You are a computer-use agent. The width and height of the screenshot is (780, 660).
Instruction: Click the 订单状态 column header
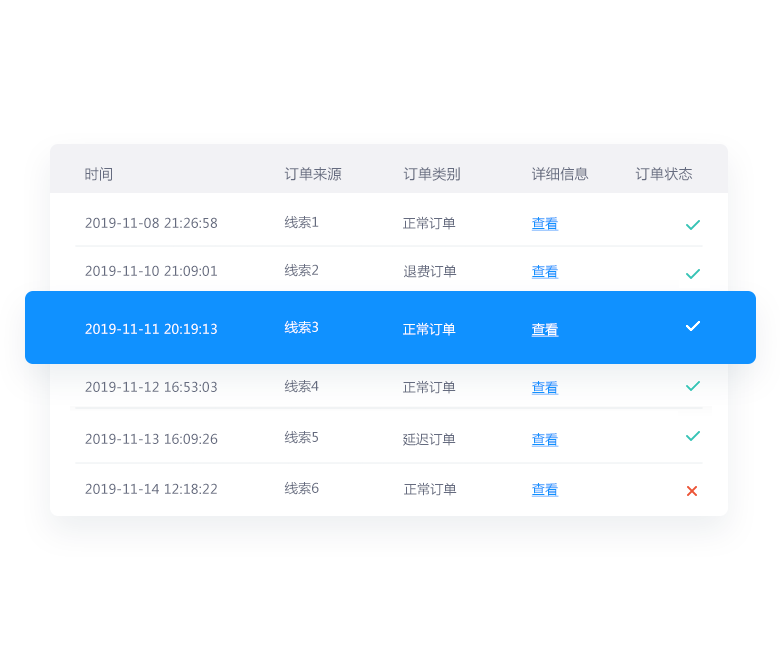(x=663, y=174)
